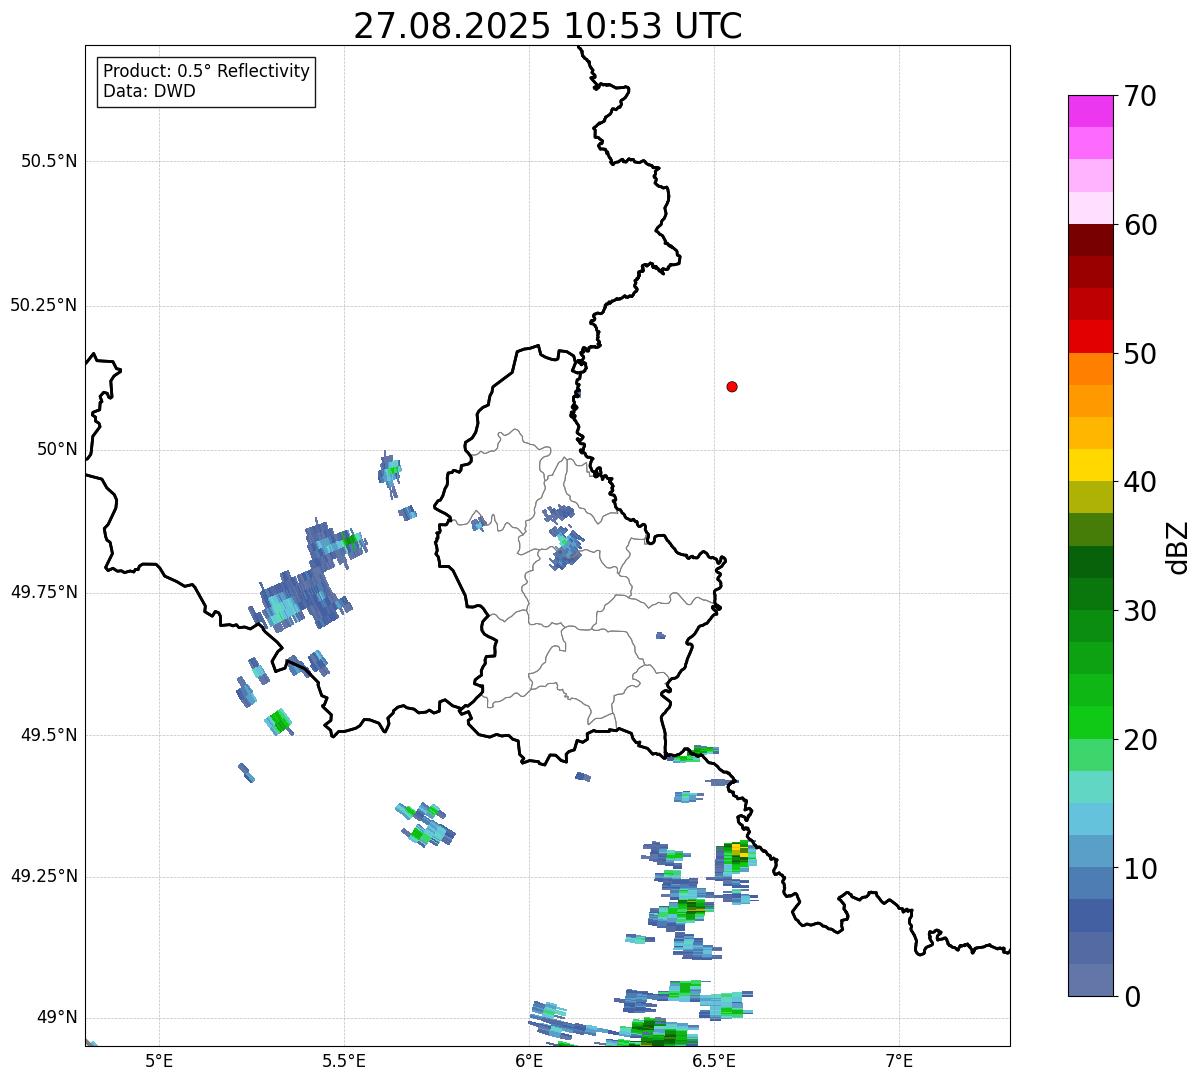
Task: Click the colorbar tick label 50
Action: point(1140,354)
